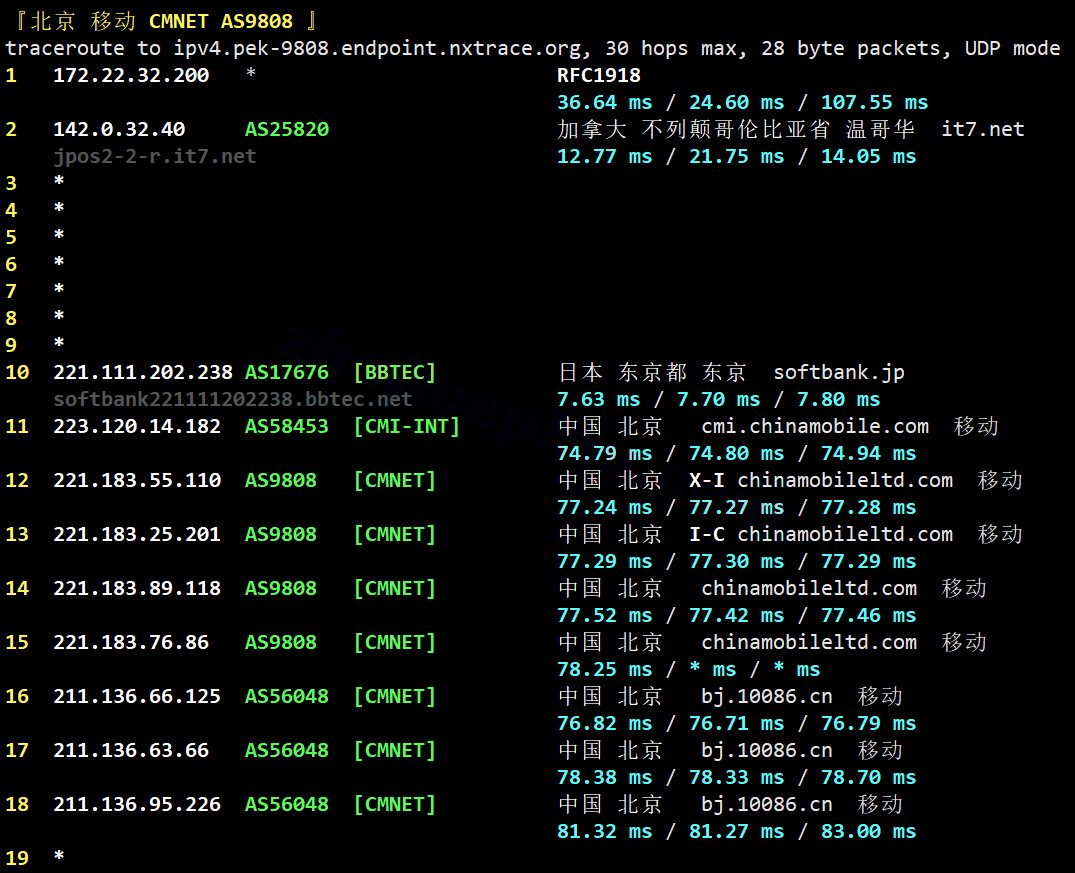Image resolution: width=1075 pixels, height=873 pixels.
Task: Click IP 221.183.76.86 on hop 15
Action: pyautogui.click(x=131, y=642)
